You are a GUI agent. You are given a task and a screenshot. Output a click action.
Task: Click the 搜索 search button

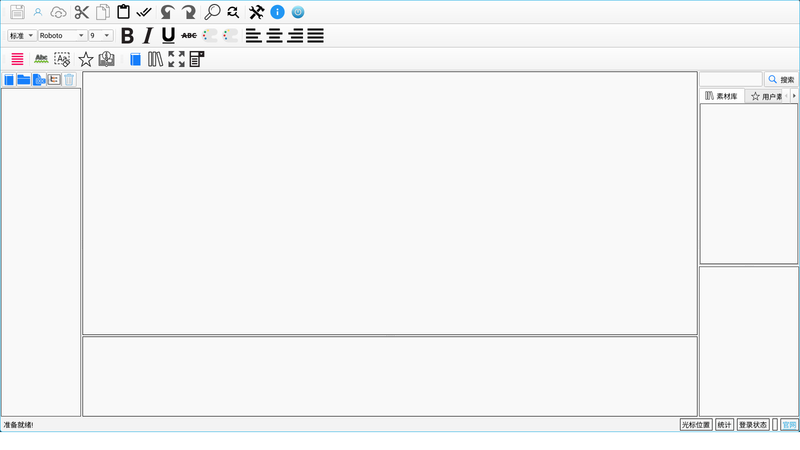781,79
